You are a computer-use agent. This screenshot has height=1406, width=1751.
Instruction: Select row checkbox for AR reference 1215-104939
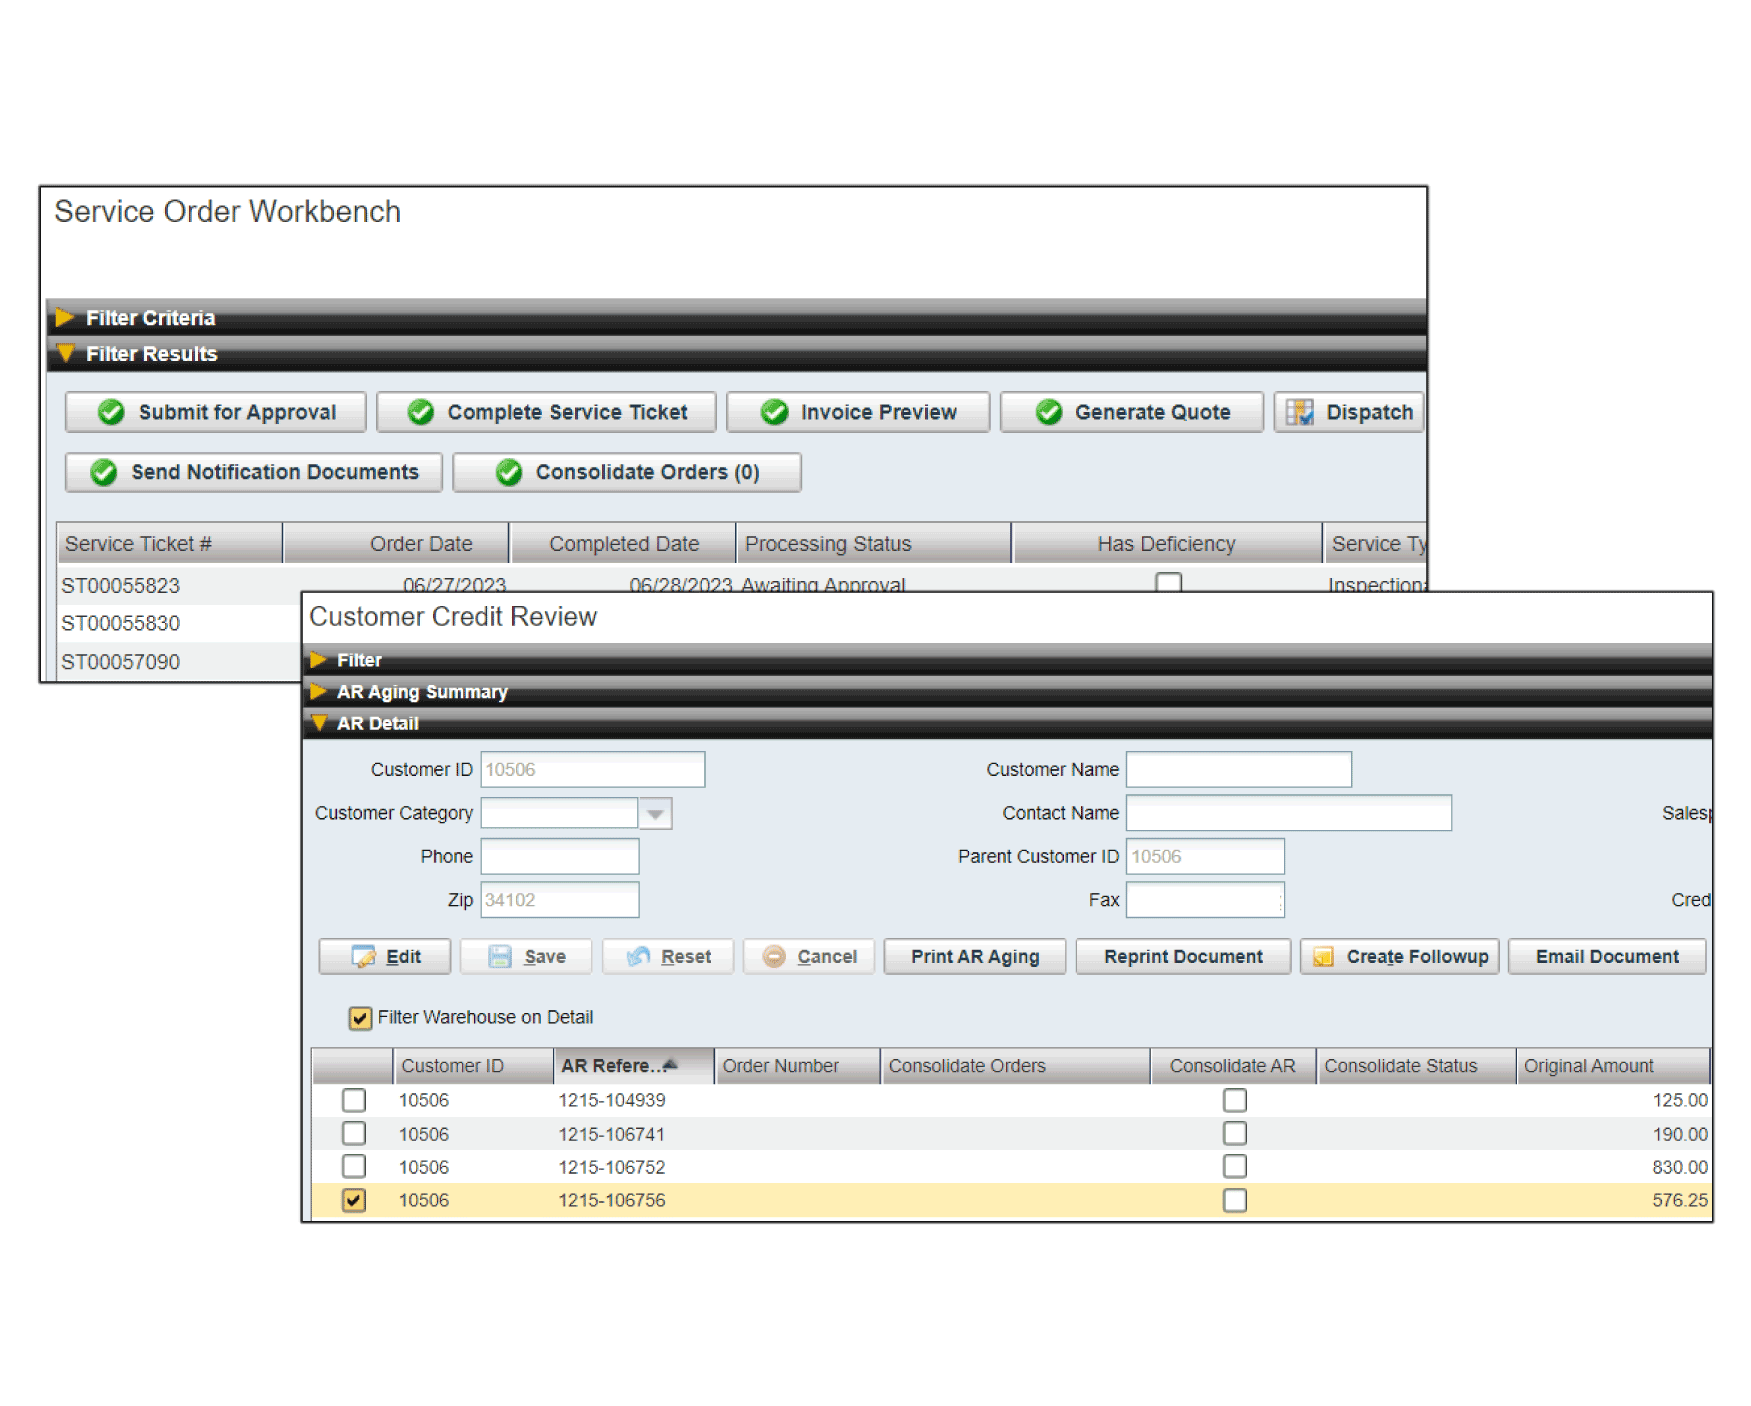(354, 1100)
